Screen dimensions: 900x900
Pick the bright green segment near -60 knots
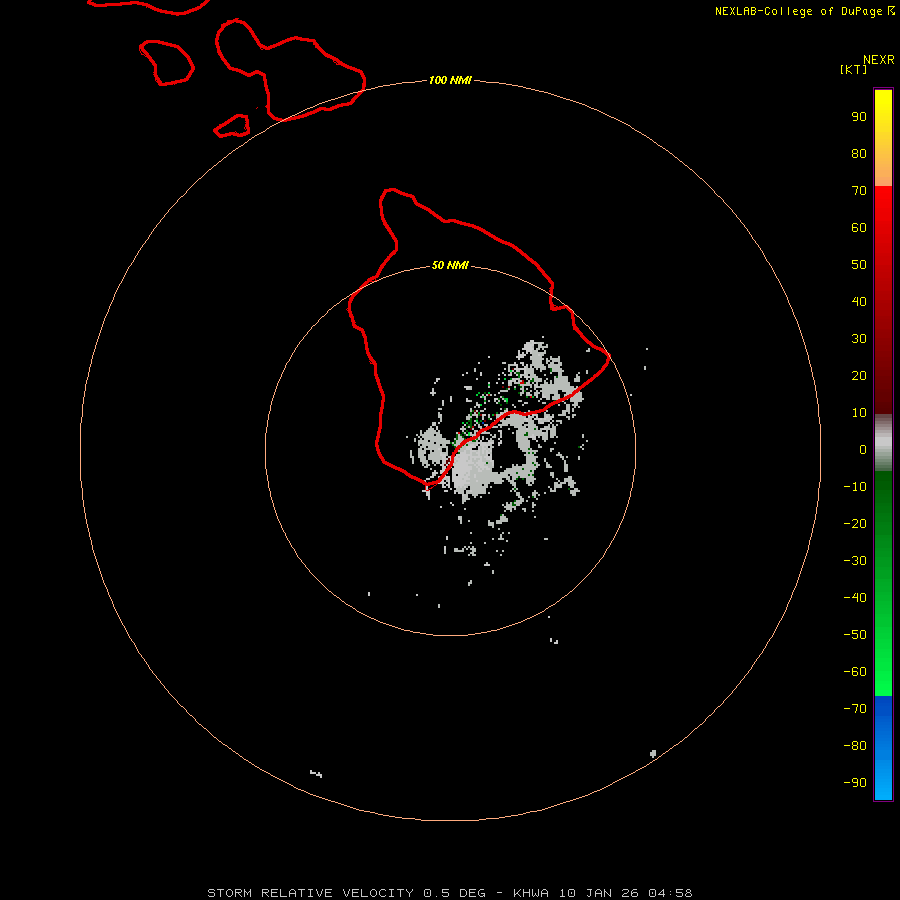tap(883, 672)
